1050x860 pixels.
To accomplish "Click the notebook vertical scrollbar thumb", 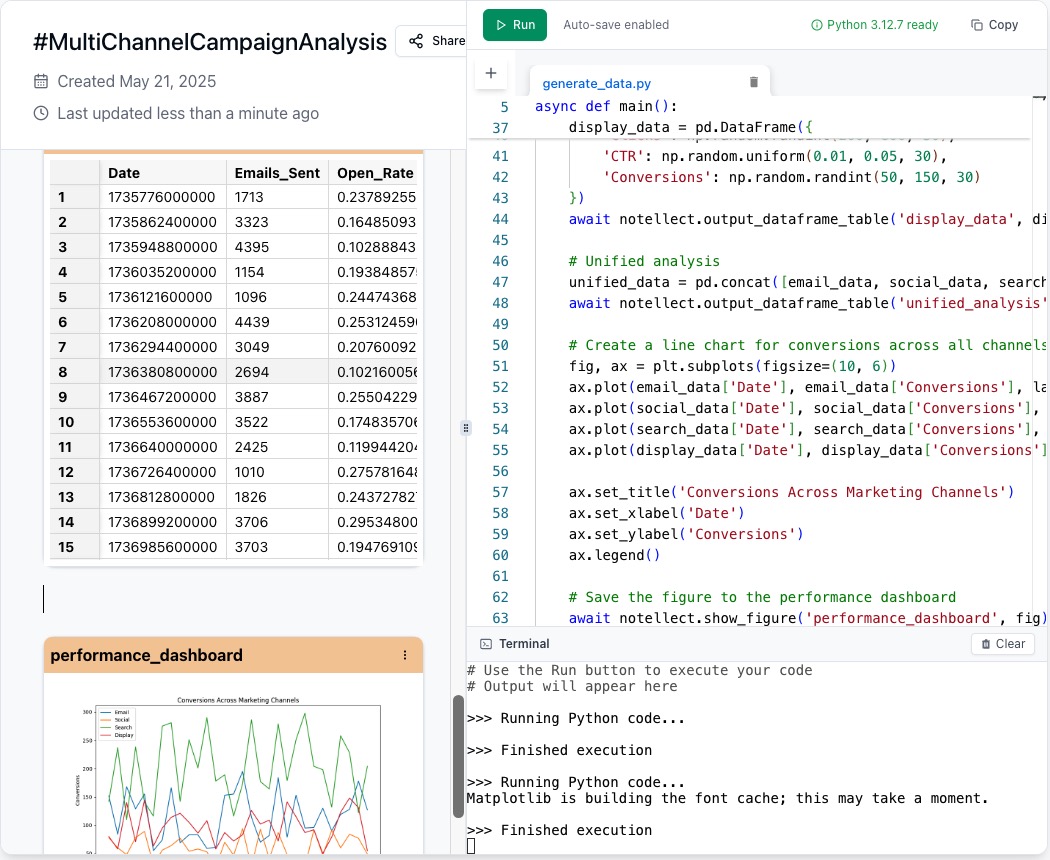I will pyautogui.click(x=458, y=756).
